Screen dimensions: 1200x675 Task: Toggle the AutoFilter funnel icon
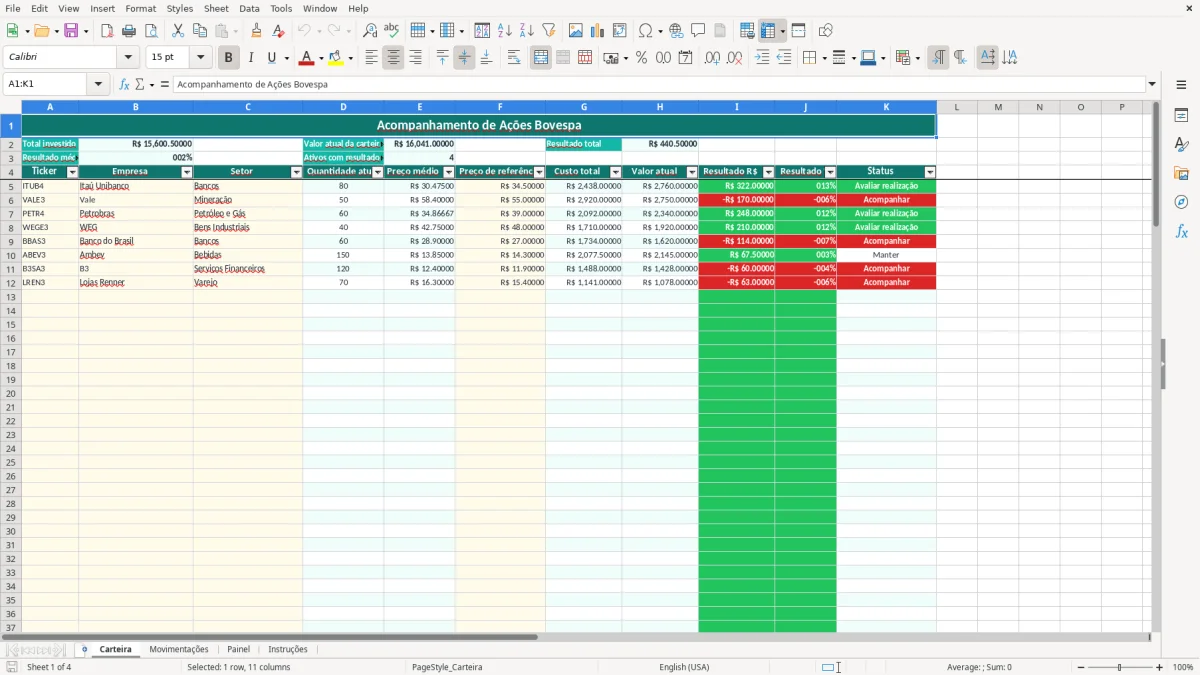548,31
